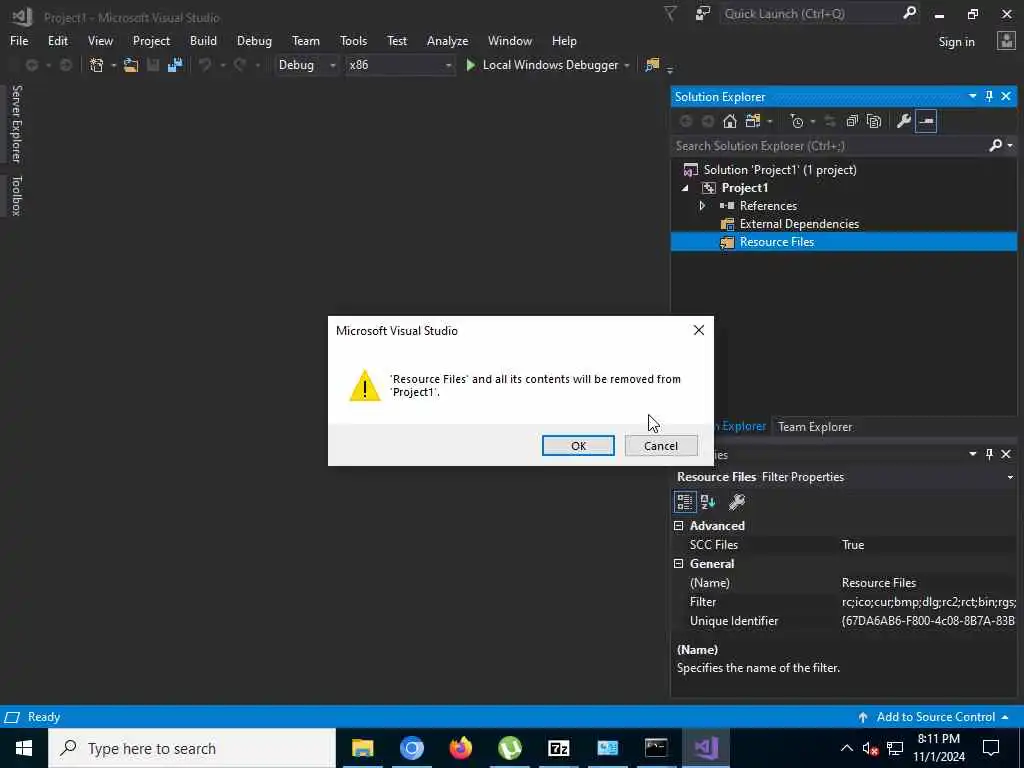
Task: Click the Pending Changes Filter clock icon
Action: pyautogui.click(x=797, y=121)
